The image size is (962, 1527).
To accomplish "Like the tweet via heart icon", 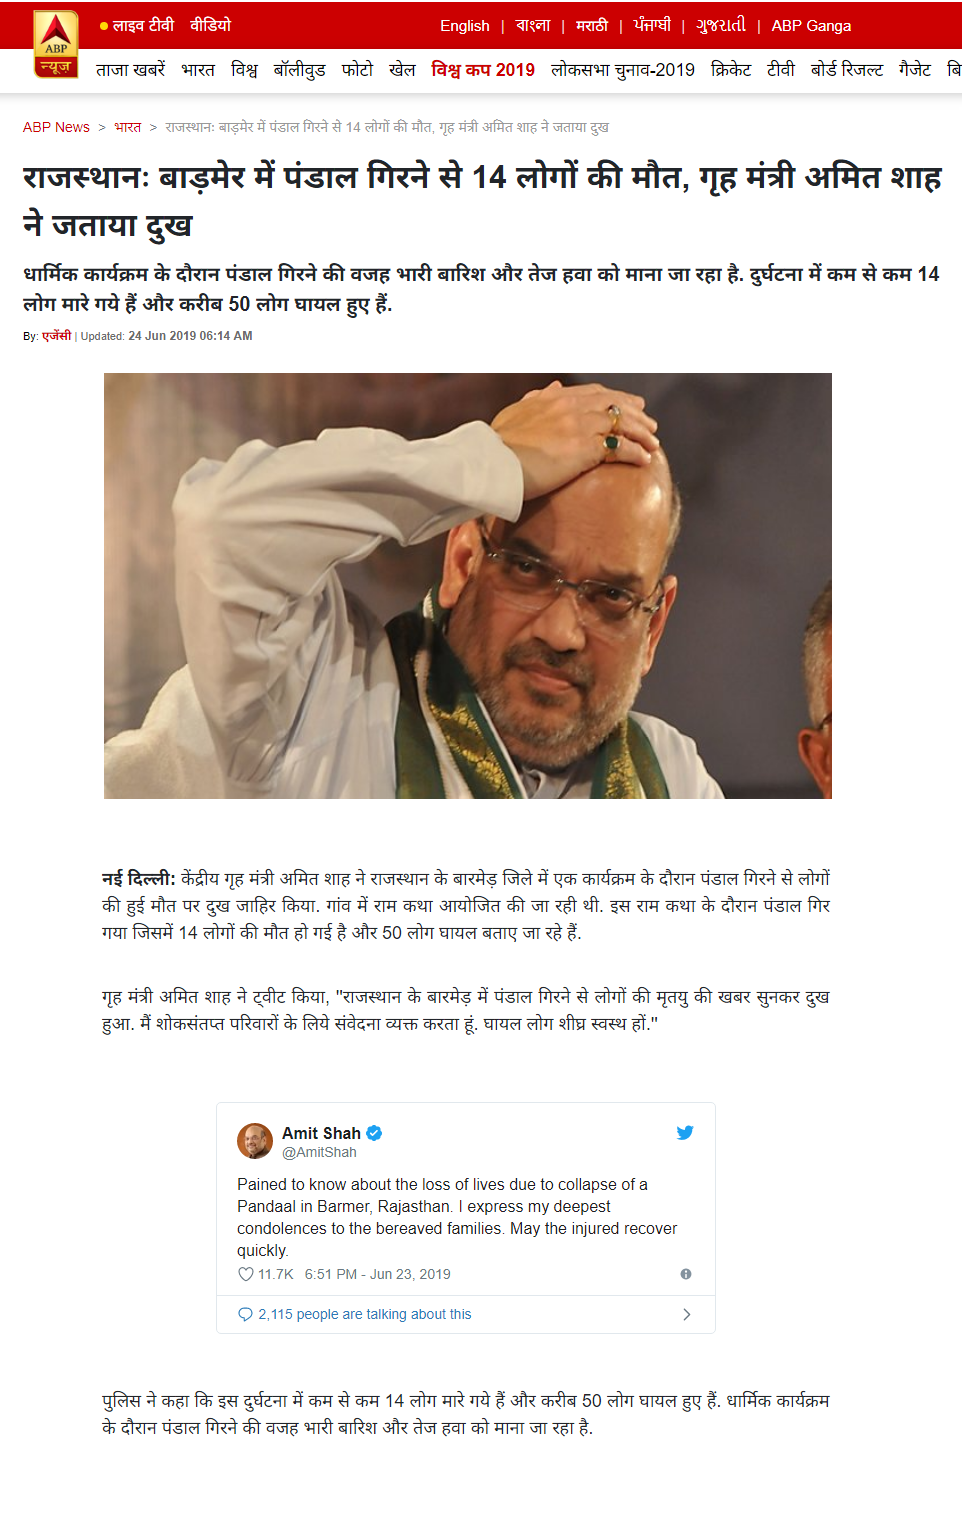I will coord(245,1274).
